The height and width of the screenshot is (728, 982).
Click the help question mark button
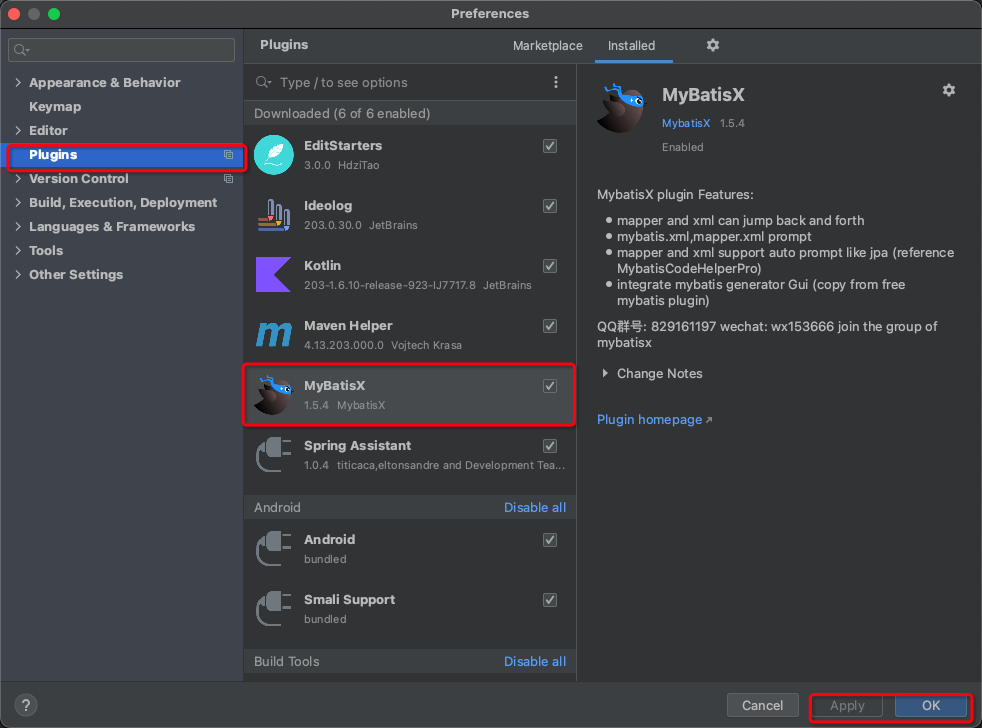click(x=26, y=705)
